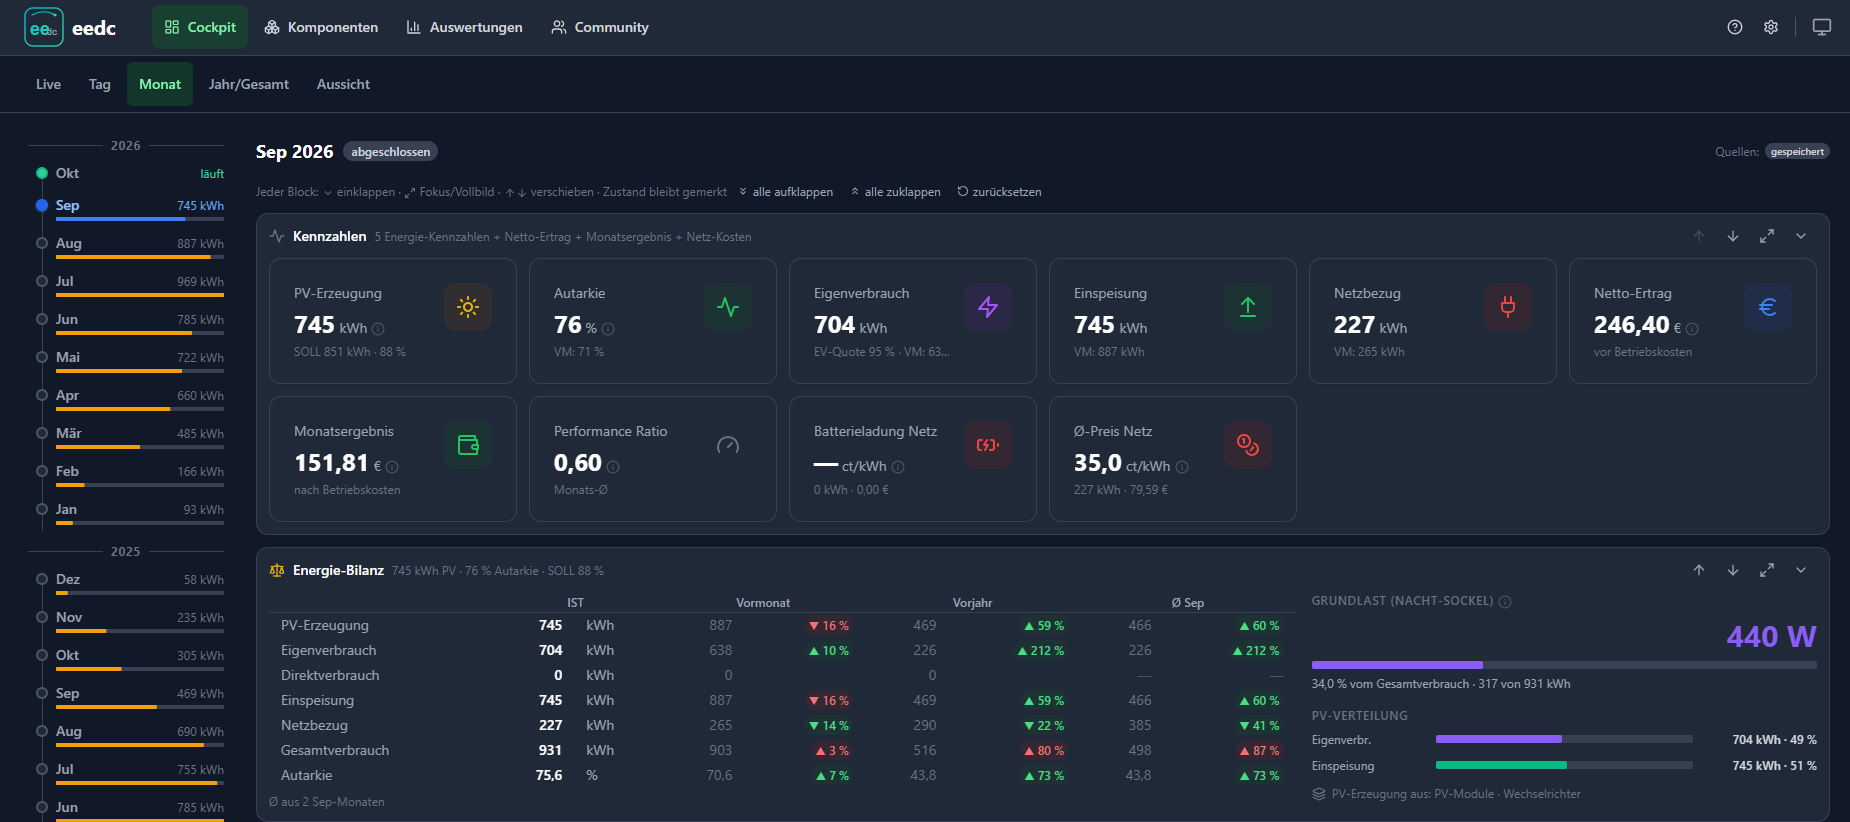Viewport: 1850px width, 822px height.
Task: Open Kennzahlen block in fullscreen focus
Action: 1767,236
